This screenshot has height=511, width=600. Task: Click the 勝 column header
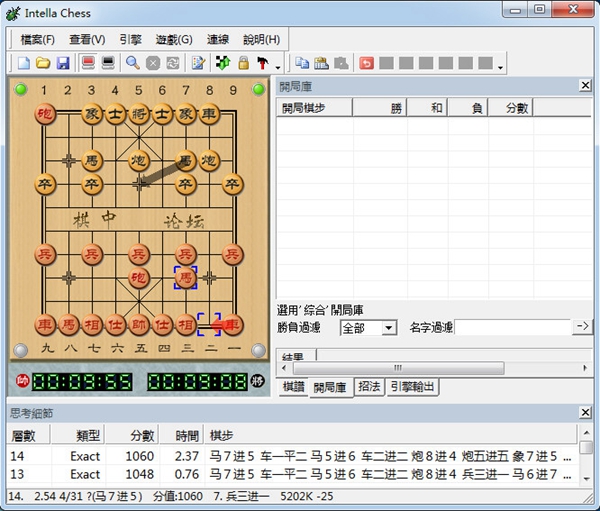tap(380, 108)
